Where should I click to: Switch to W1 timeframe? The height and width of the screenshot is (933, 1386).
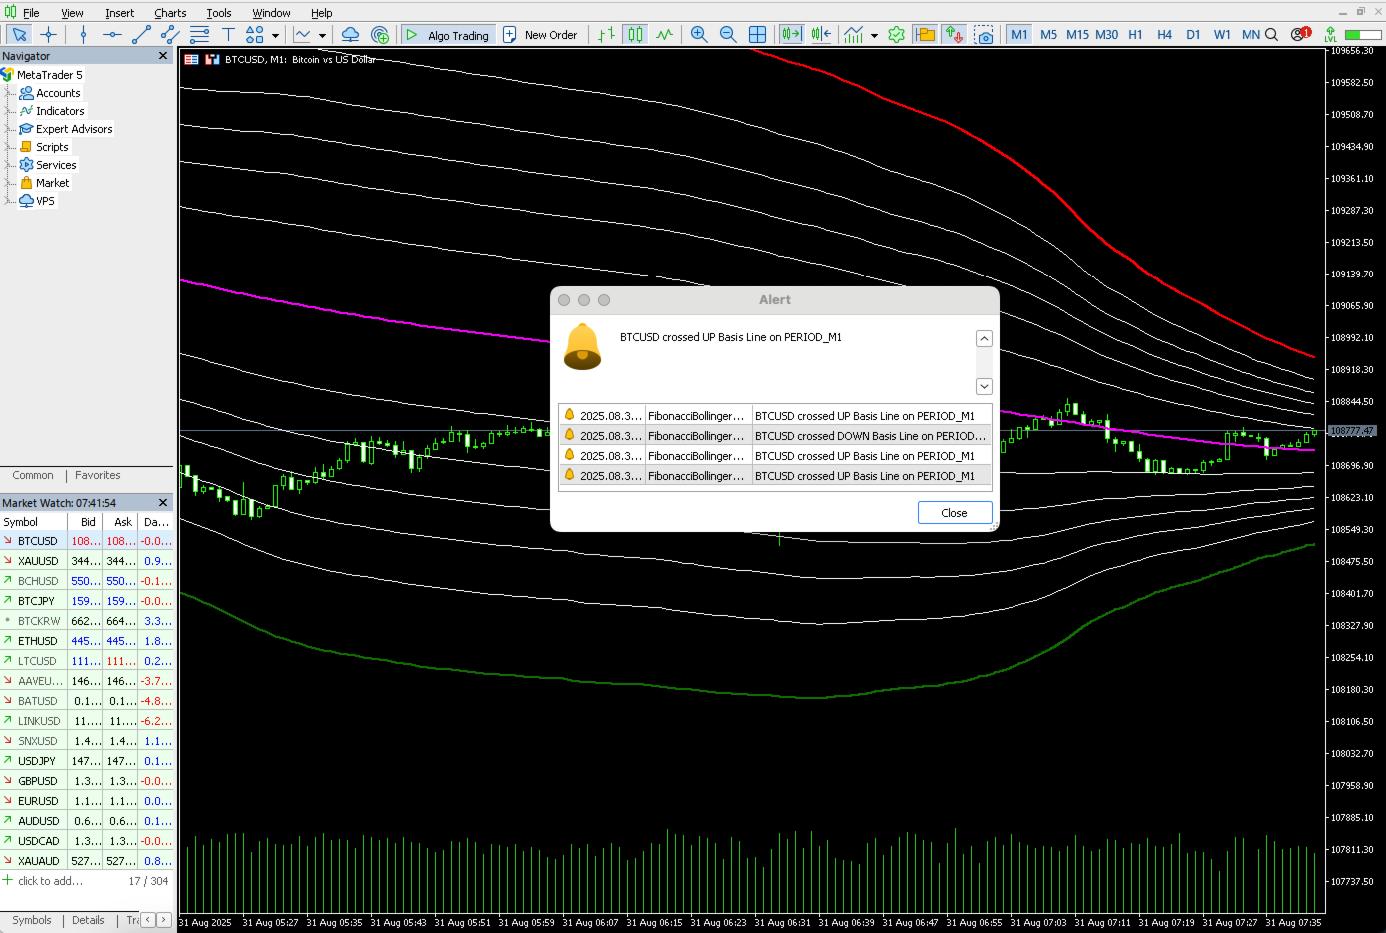click(1222, 35)
